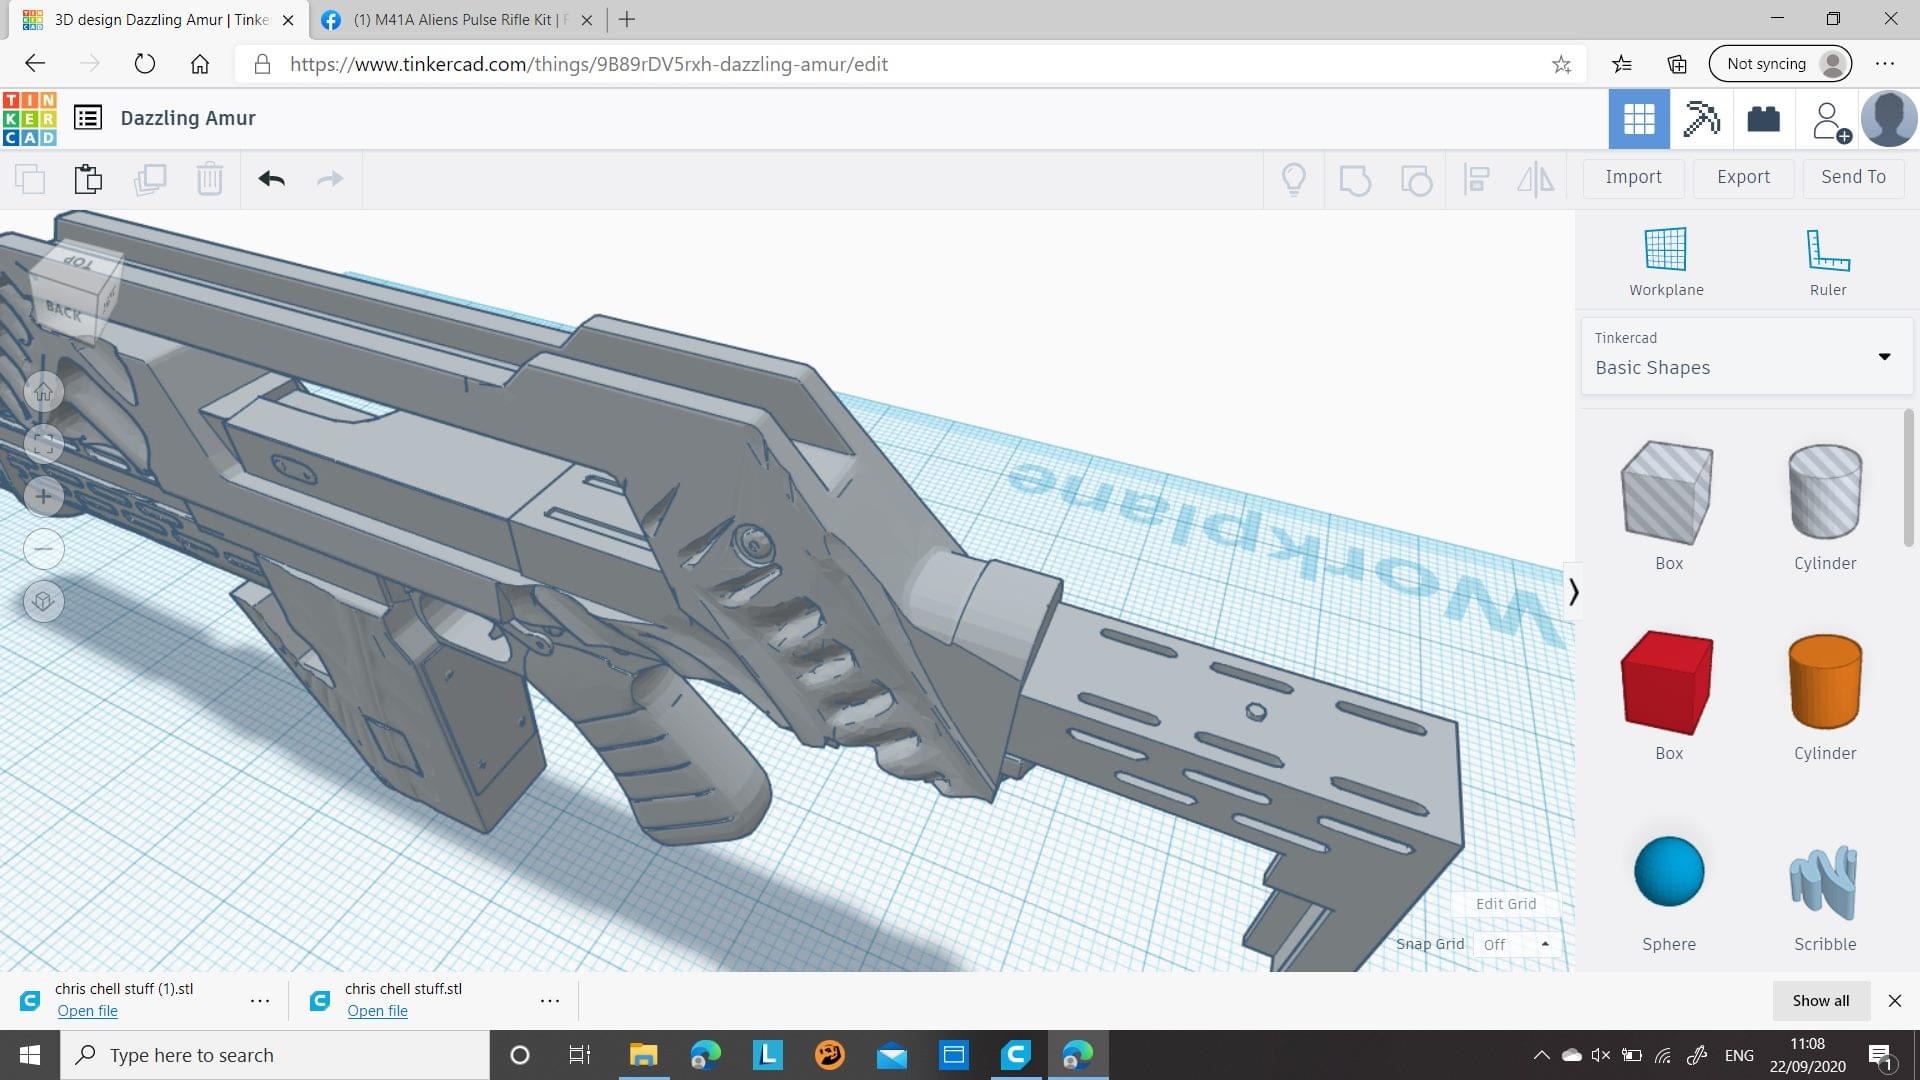
Task: Collapse the shapes panel arrow
Action: (1573, 592)
